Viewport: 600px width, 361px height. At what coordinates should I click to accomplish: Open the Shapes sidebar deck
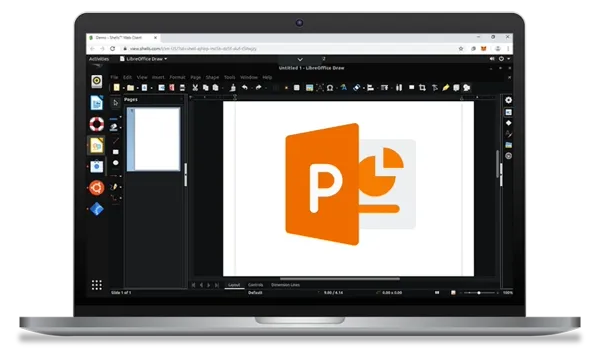[508, 123]
